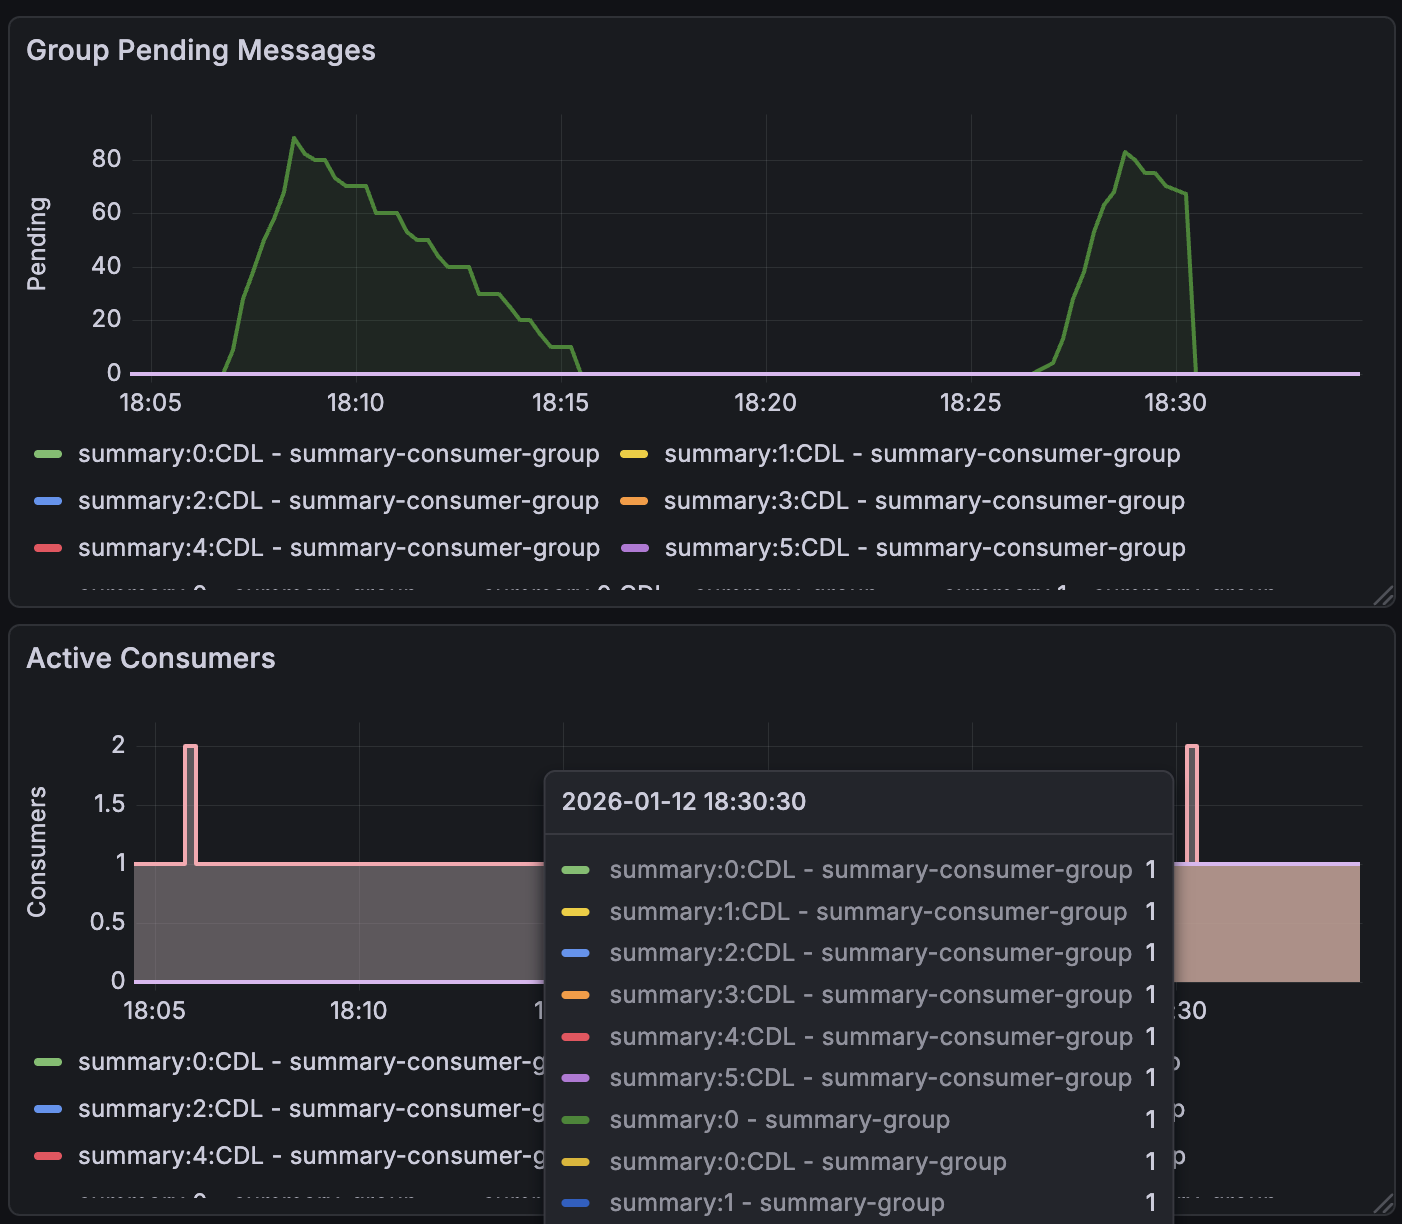Toggle summary:0:CDL series label in Pending Messages legend
This screenshot has height=1224, width=1402.
pyautogui.click(x=338, y=454)
